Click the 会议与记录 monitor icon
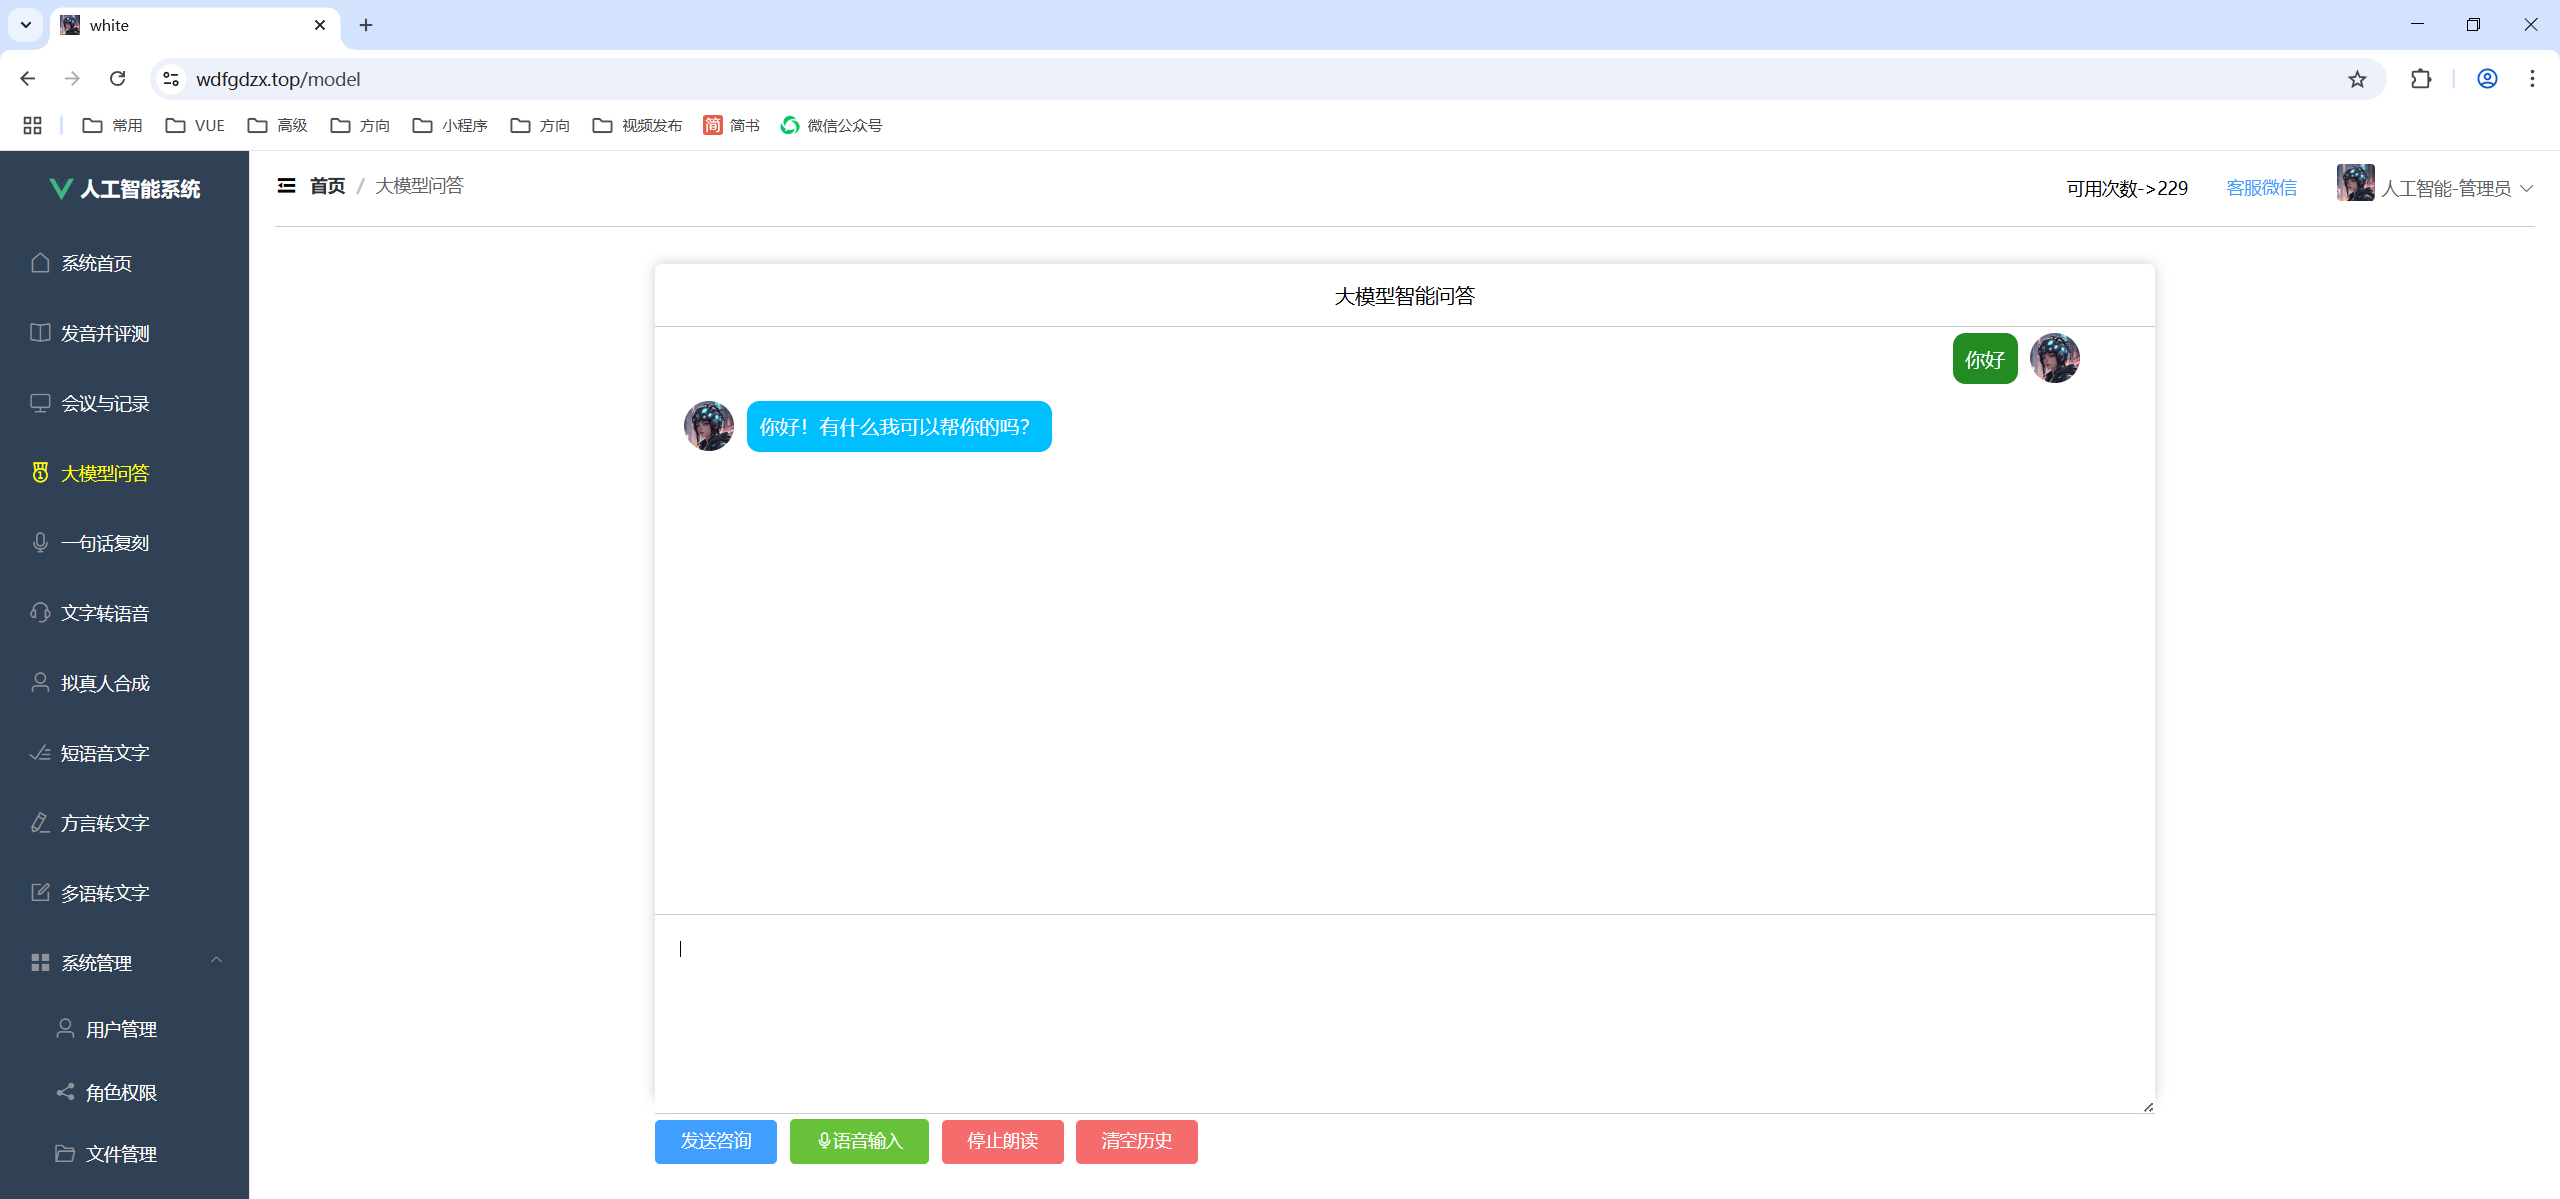This screenshot has width=2560, height=1199. click(x=40, y=403)
